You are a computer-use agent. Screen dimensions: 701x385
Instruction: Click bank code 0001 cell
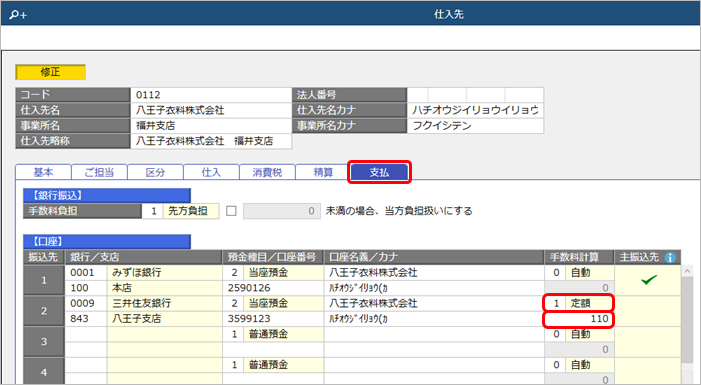pyautogui.click(x=86, y=273)
